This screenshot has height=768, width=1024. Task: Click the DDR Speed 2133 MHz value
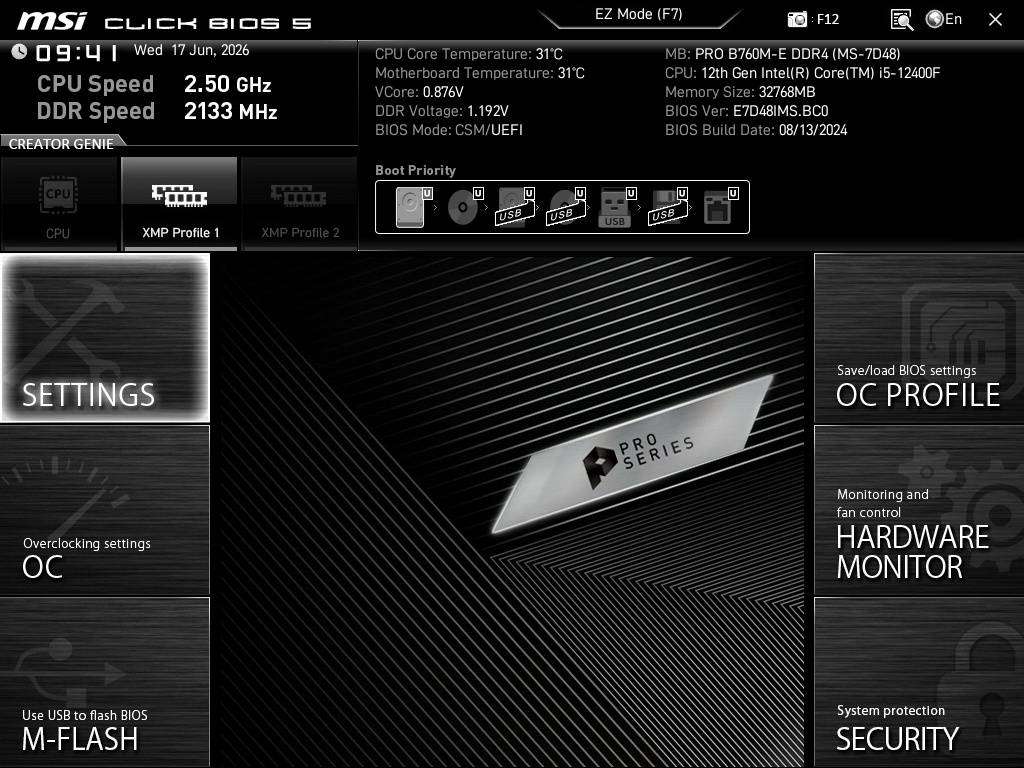click(x=231, y=111)
